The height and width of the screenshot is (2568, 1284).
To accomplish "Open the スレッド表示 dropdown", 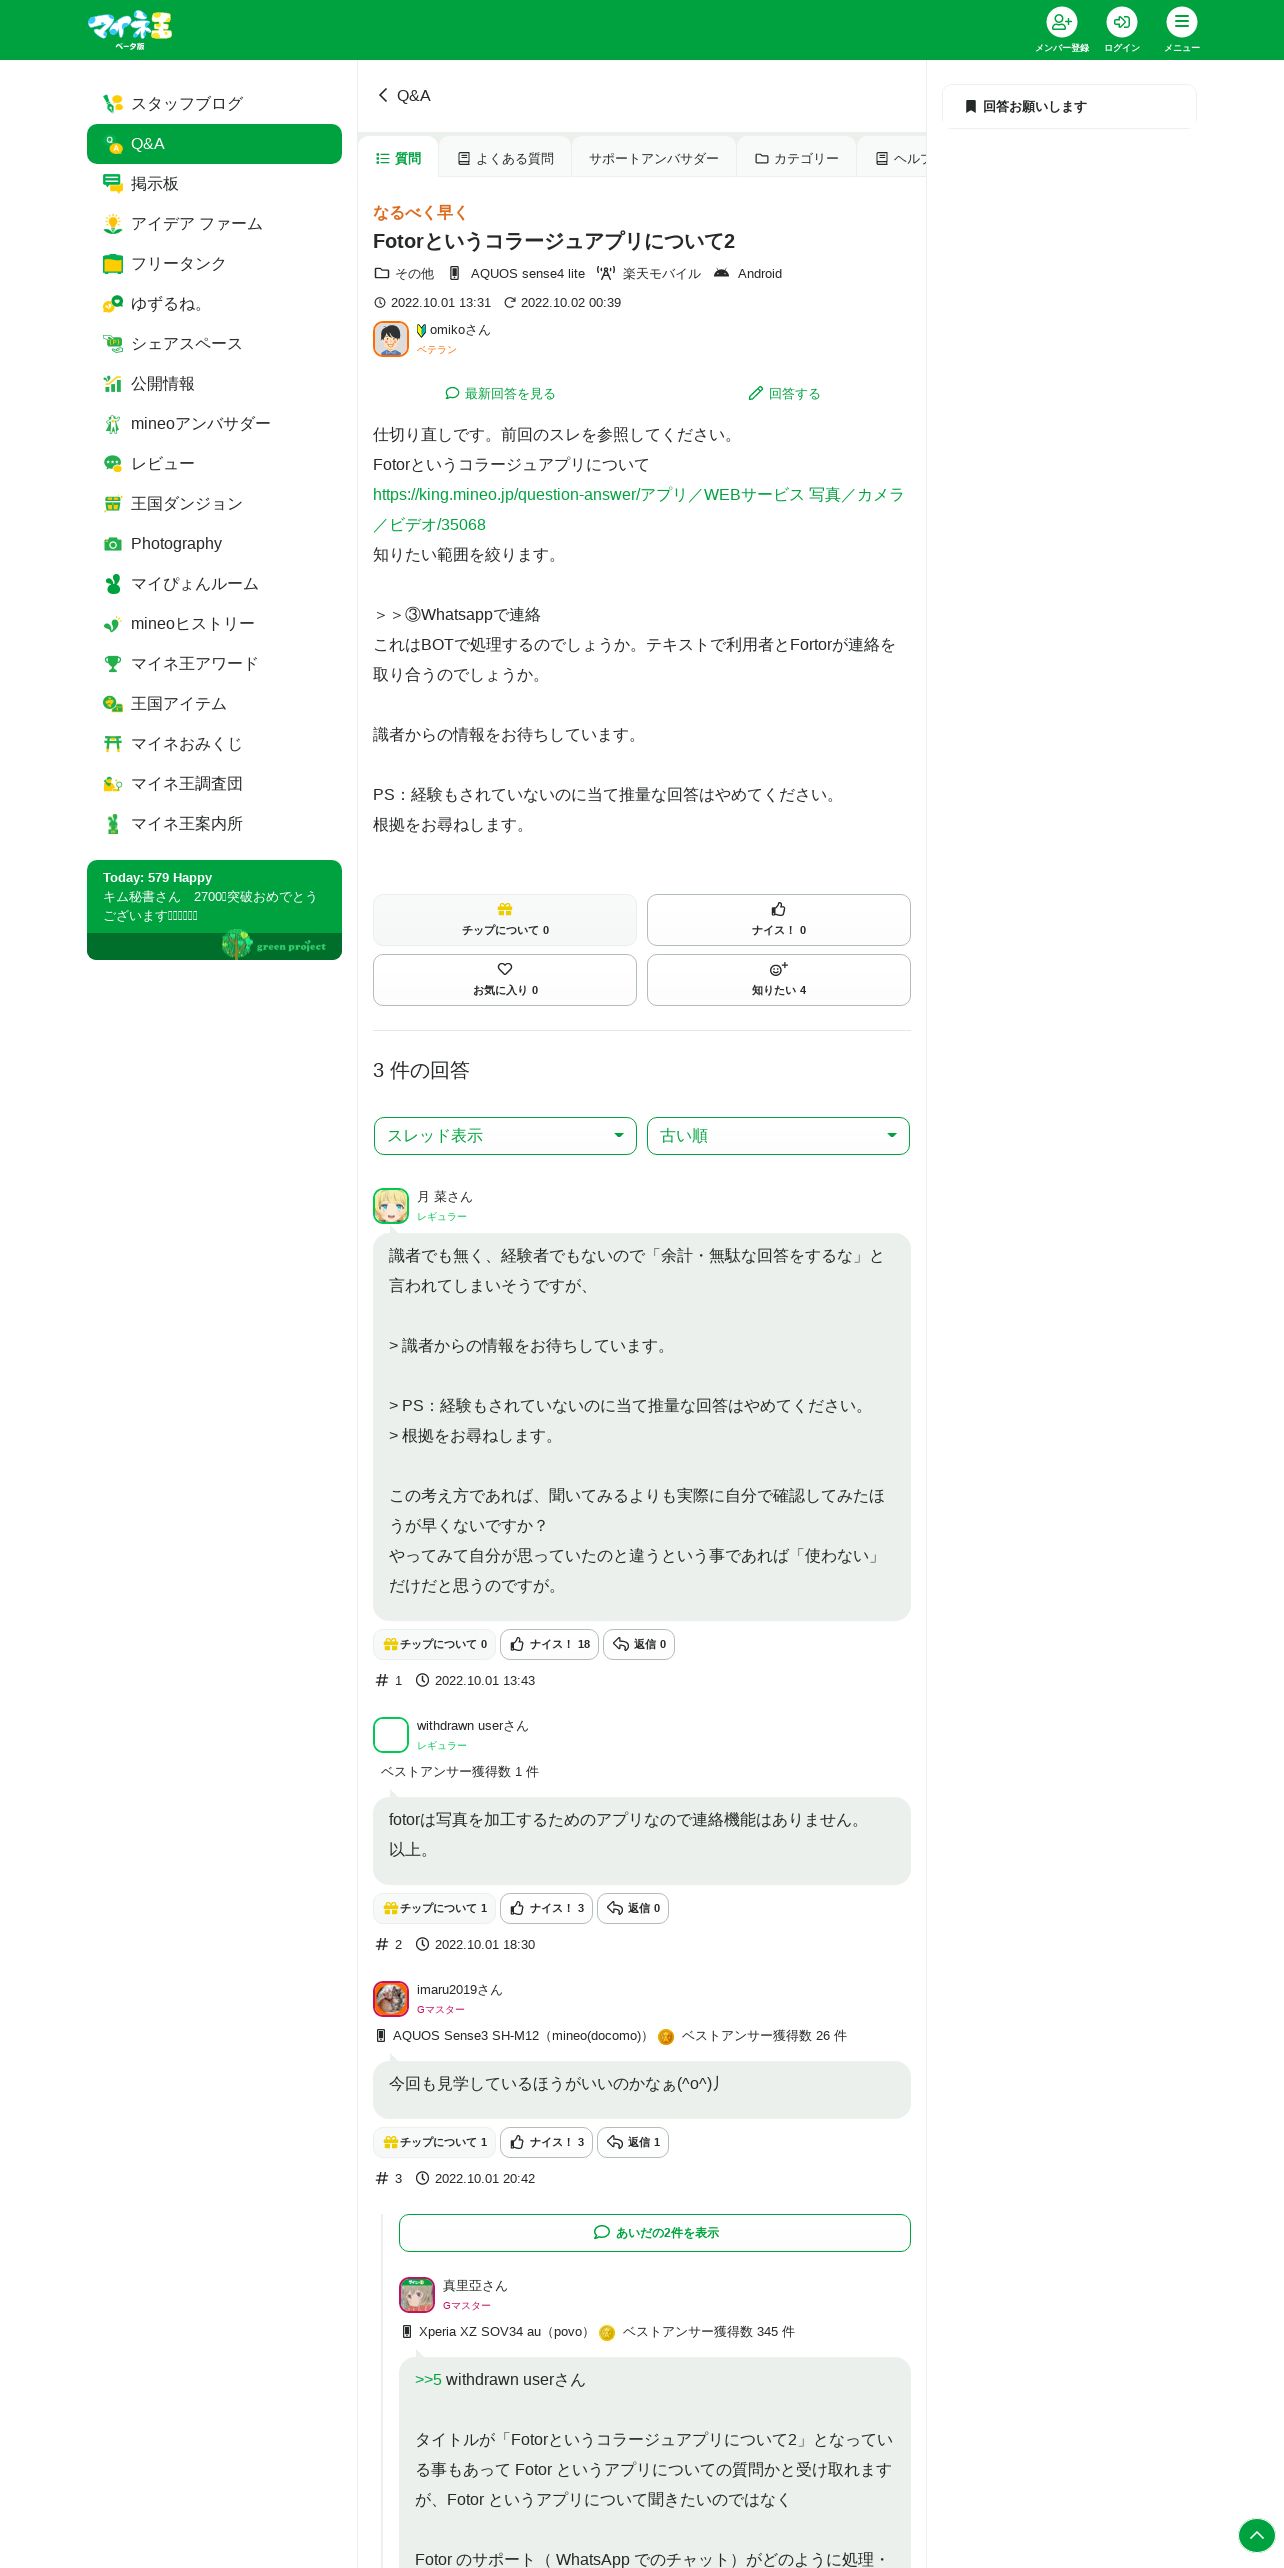I will [x=505, y=1136].
